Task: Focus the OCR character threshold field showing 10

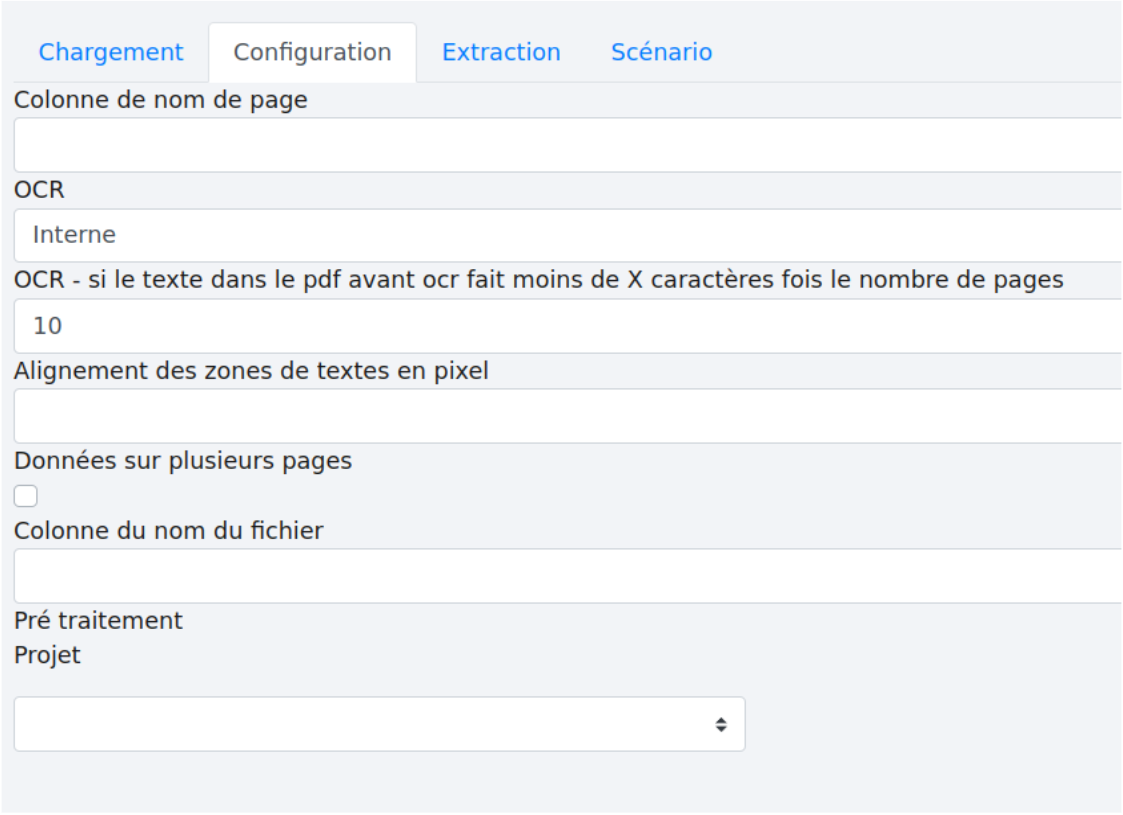Action: point(566,326)
